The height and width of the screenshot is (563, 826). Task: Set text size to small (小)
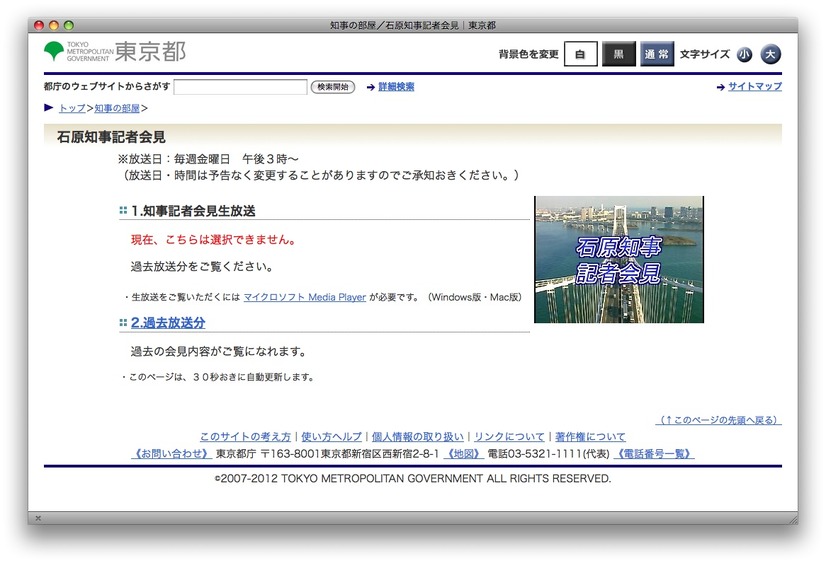[744, 54]
